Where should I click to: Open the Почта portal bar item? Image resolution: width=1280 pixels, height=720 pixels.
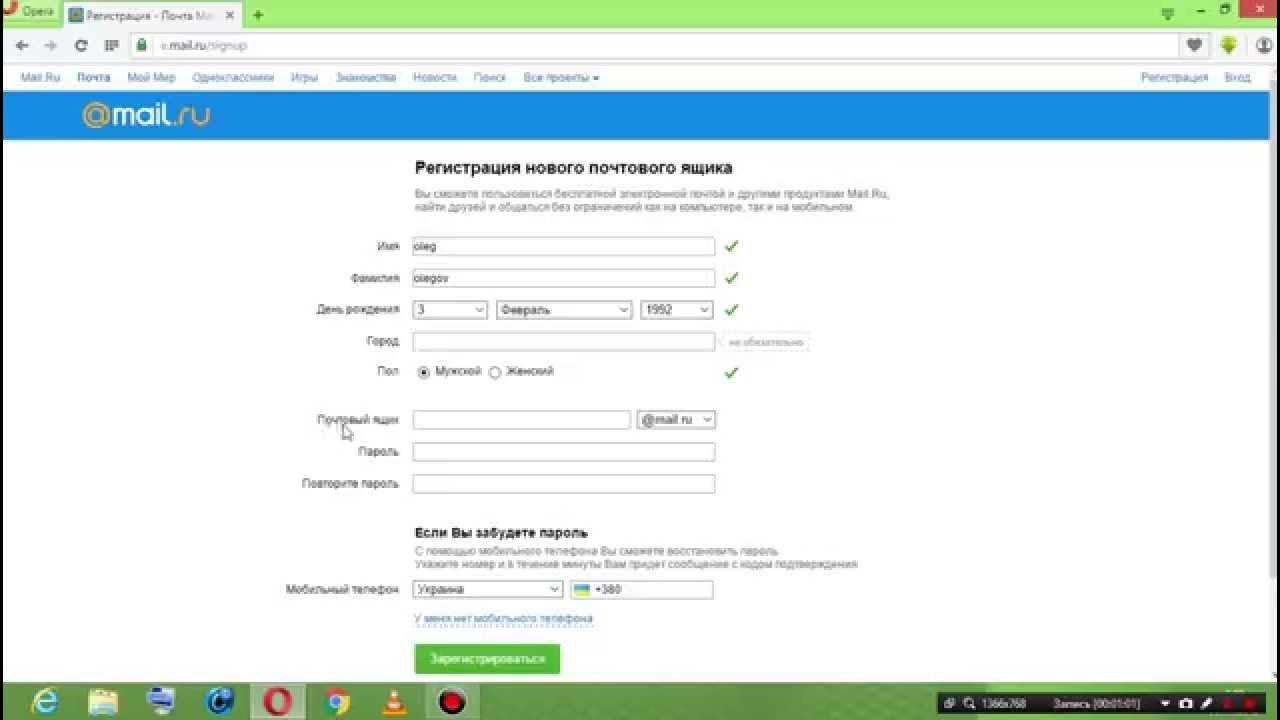[x=94, y=77]
